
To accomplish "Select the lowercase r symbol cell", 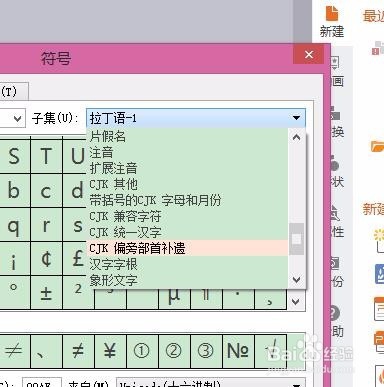I will tap(46, 225).
